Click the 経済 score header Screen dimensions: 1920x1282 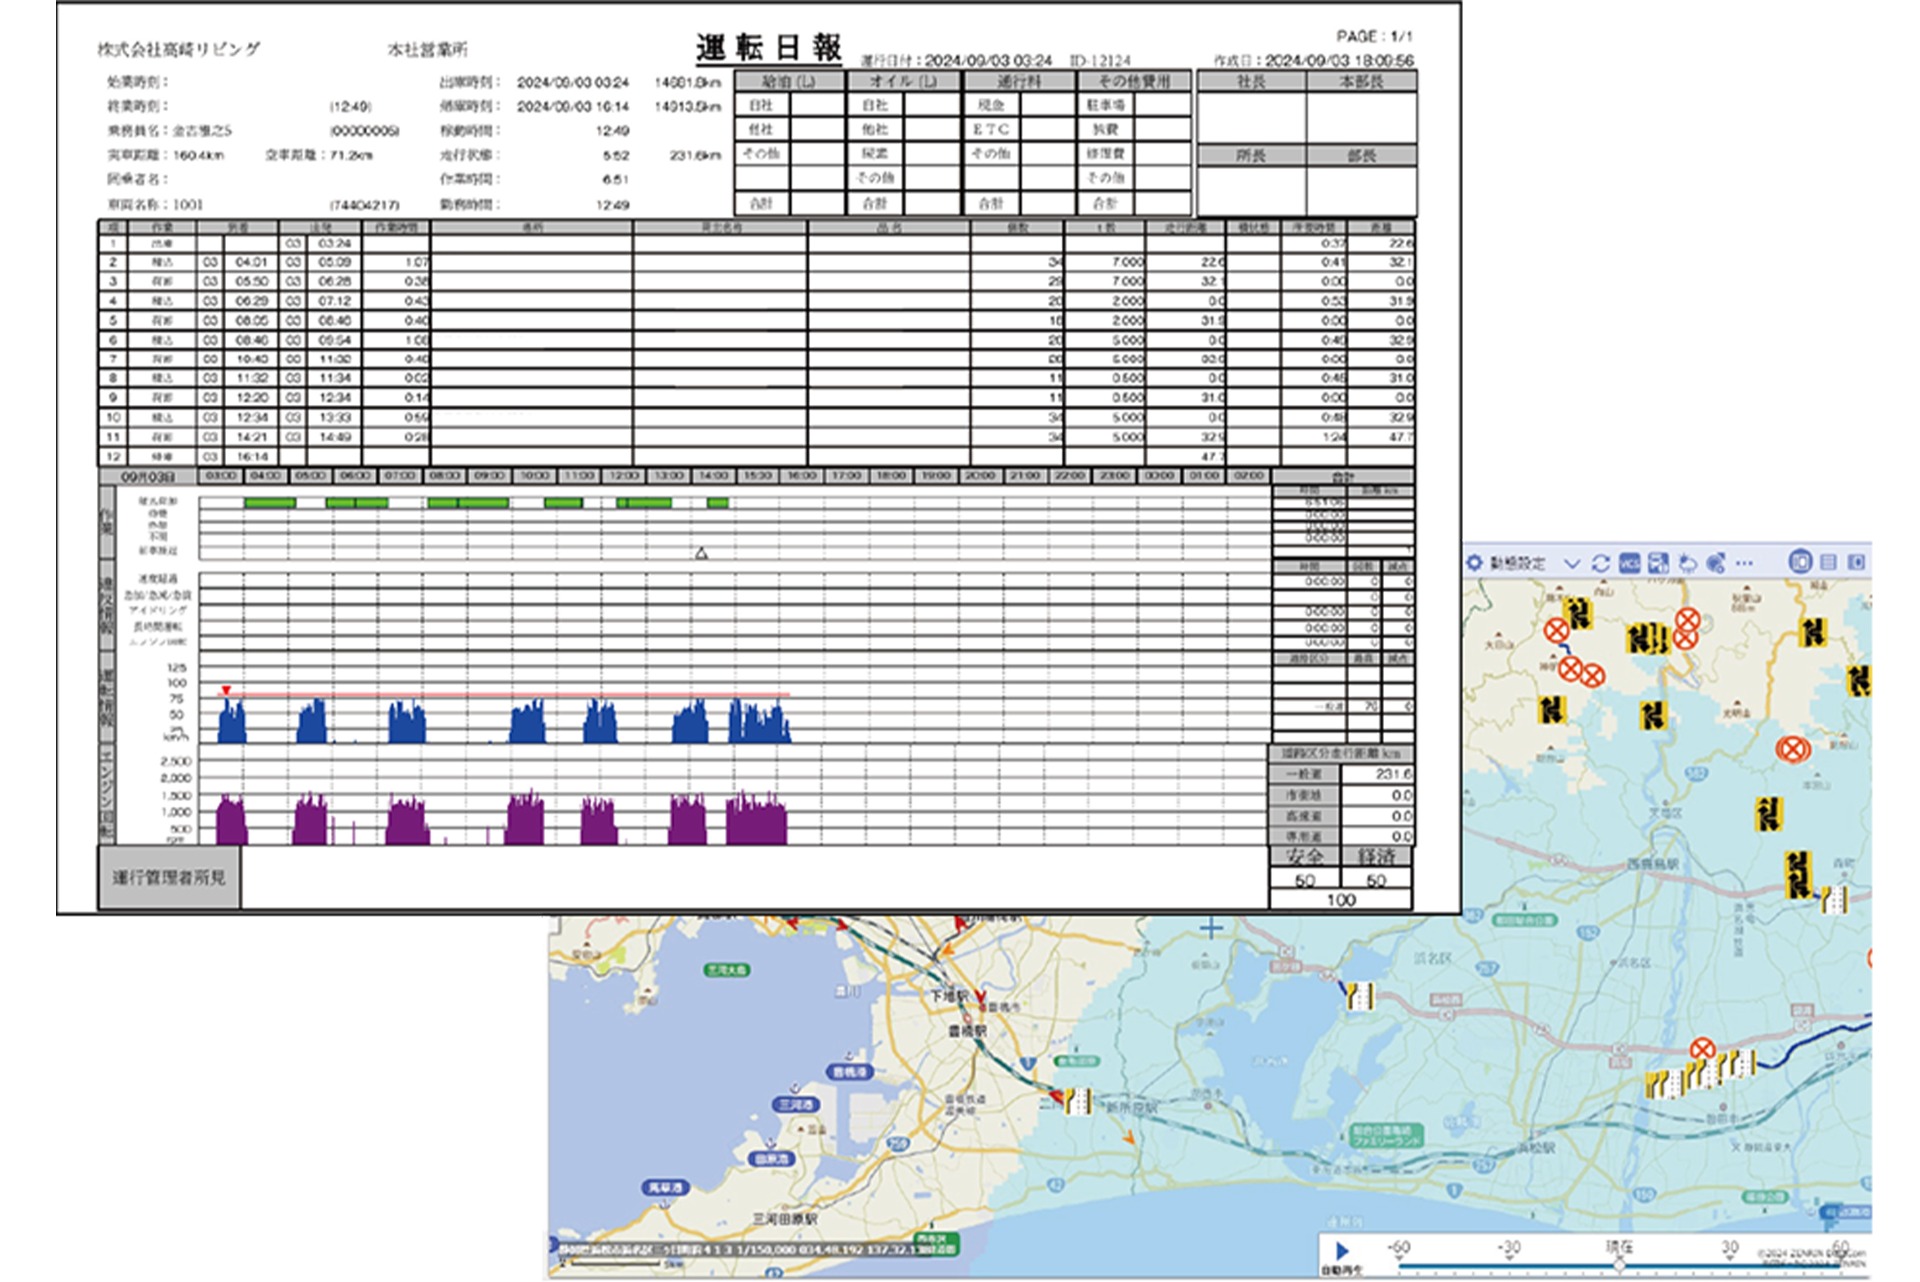(1377, 857)
